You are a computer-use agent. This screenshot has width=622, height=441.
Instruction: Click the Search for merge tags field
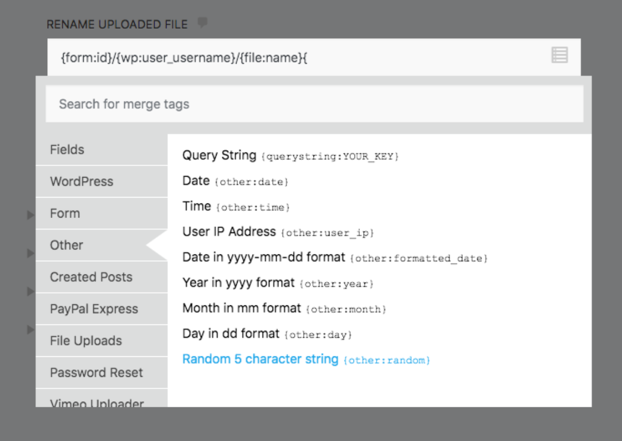[x=314, y=104]
